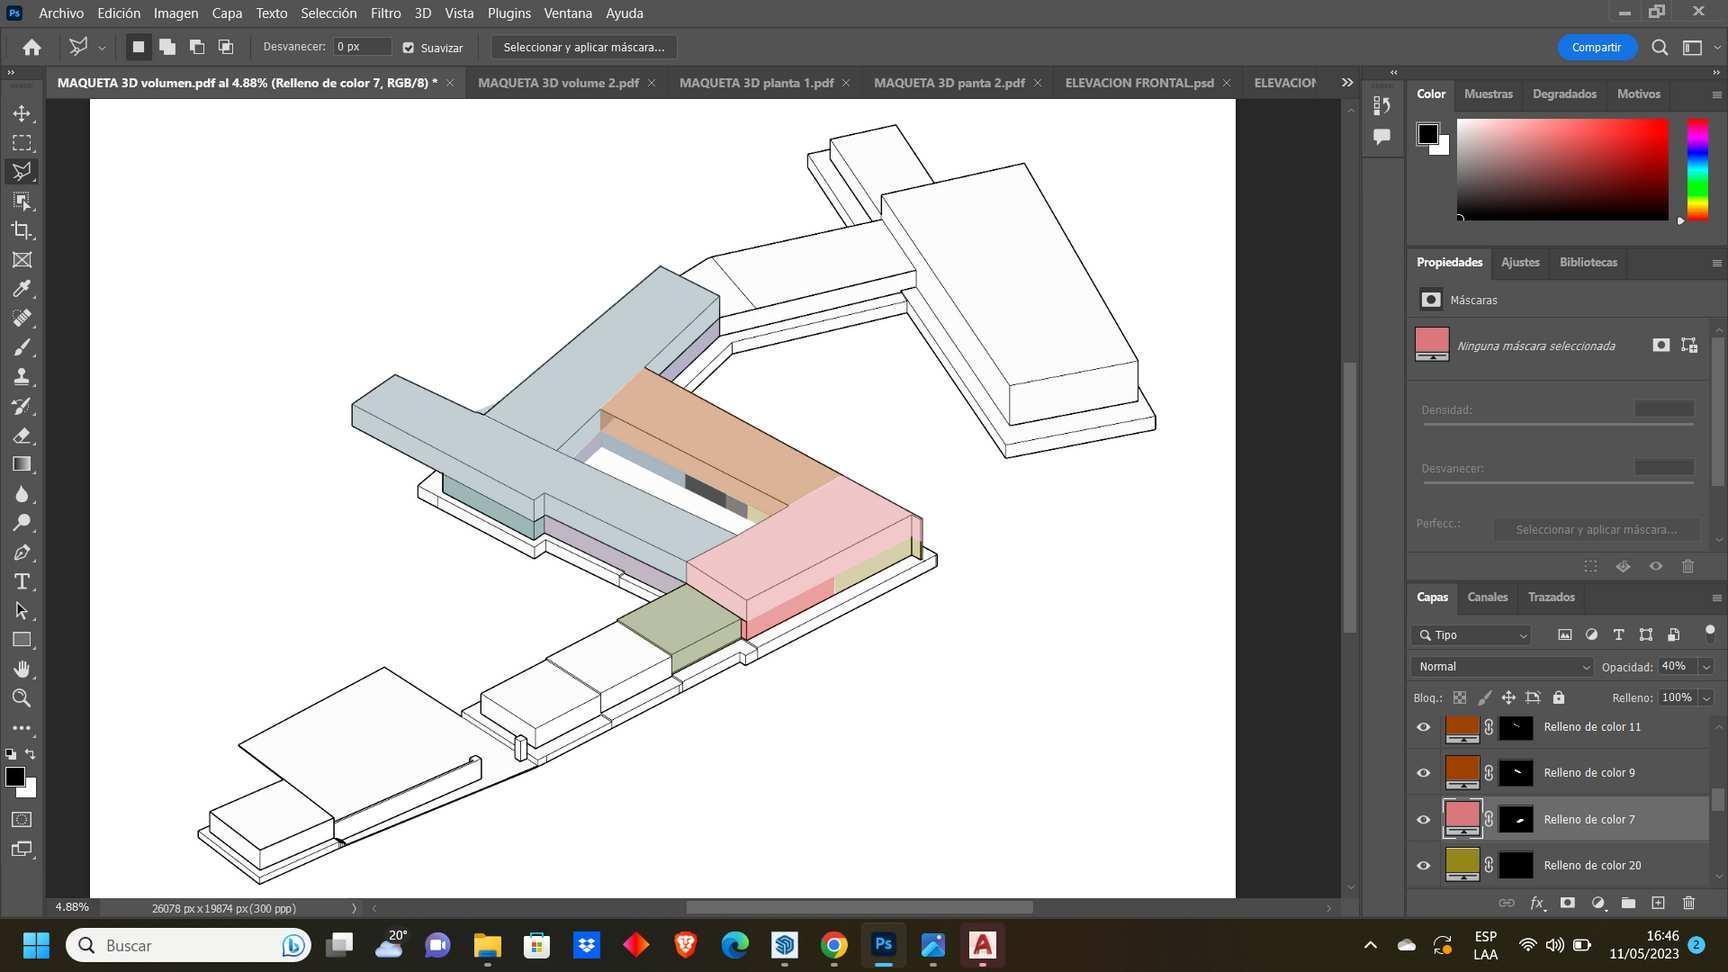This screenshot has height=972, width=1728.
Task: Select the Move tool
Action: click(x=22, y=114)
